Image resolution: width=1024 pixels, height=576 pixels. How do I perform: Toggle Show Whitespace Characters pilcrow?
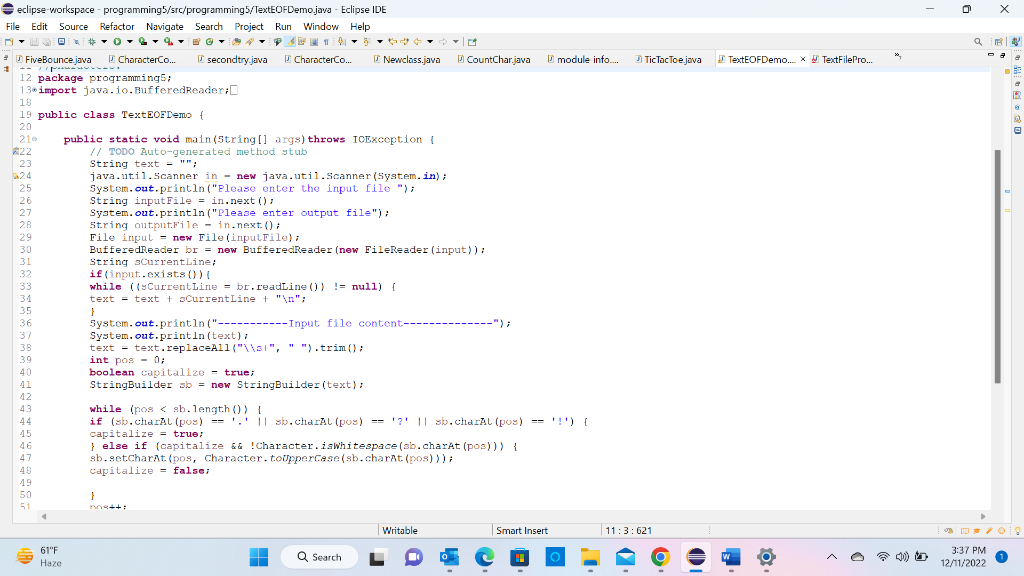click(x=326, y=42)
